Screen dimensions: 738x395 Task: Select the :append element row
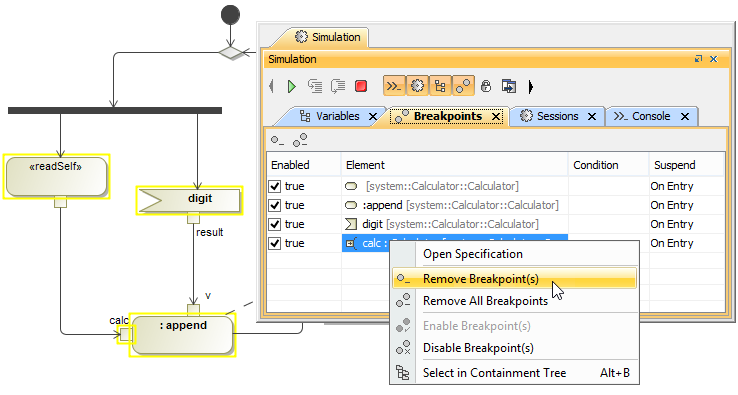coord(455,205)
